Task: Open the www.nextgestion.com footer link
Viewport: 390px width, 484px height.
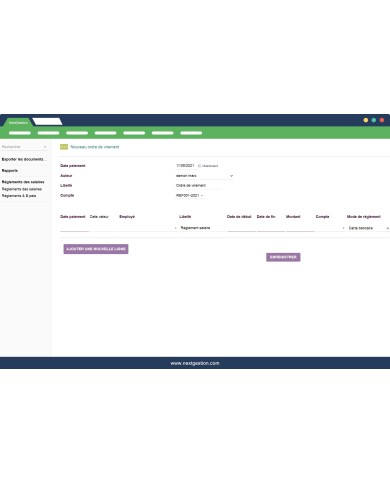Action: click(195, 363)
